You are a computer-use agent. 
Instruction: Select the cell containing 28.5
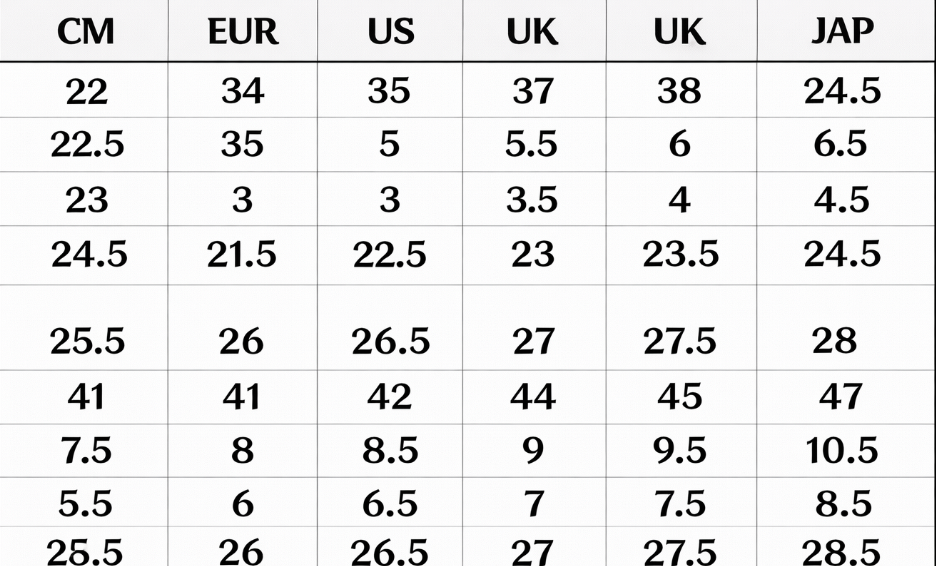point(842,551)
